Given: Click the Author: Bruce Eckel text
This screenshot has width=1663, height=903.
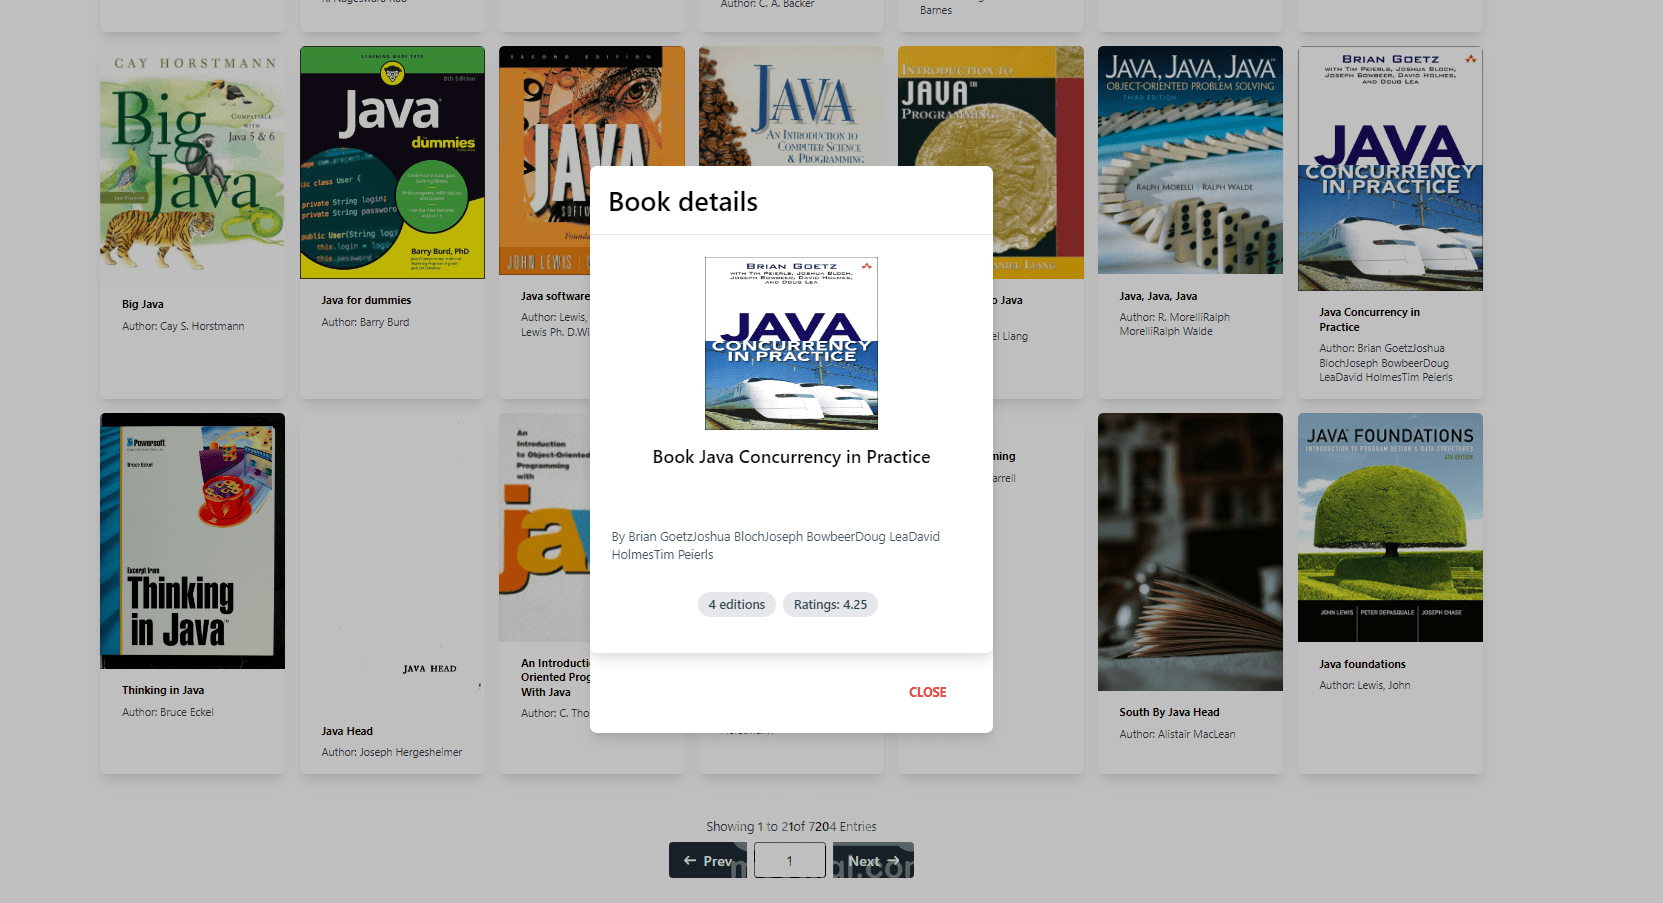Looking at the screenshot, I should 168,712.
